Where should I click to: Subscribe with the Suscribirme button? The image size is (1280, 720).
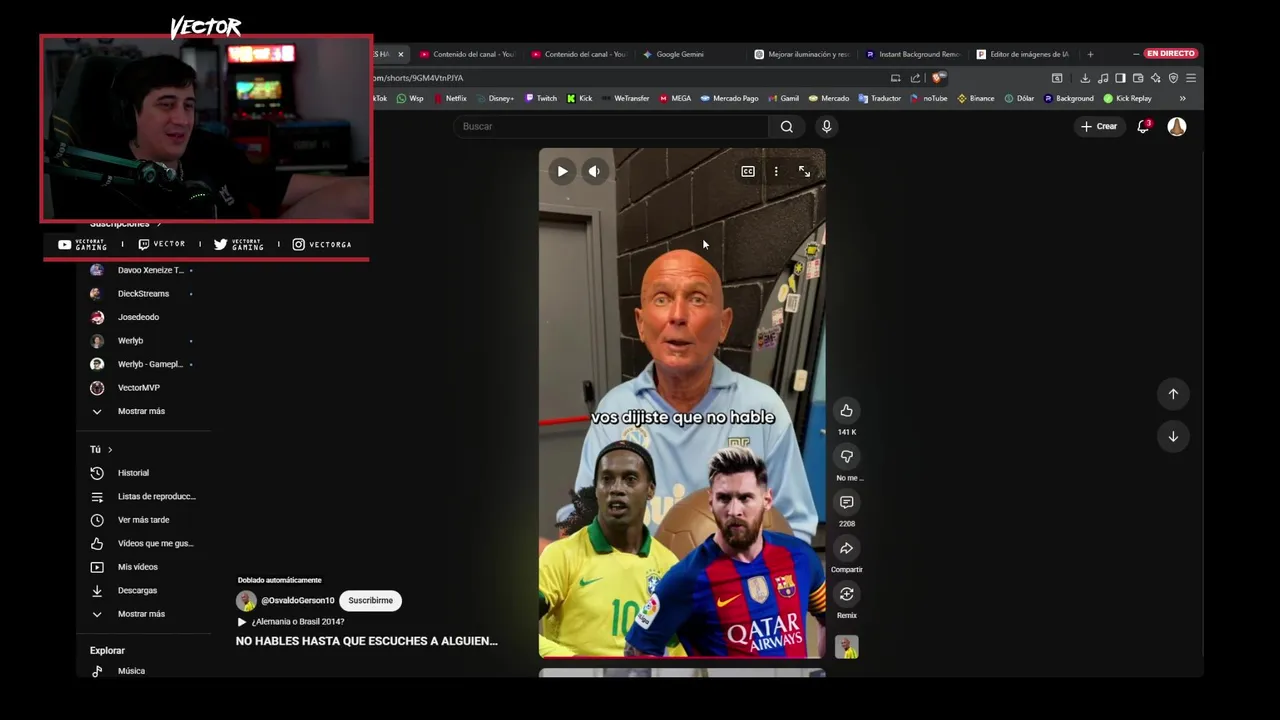(x=370, y=600)
